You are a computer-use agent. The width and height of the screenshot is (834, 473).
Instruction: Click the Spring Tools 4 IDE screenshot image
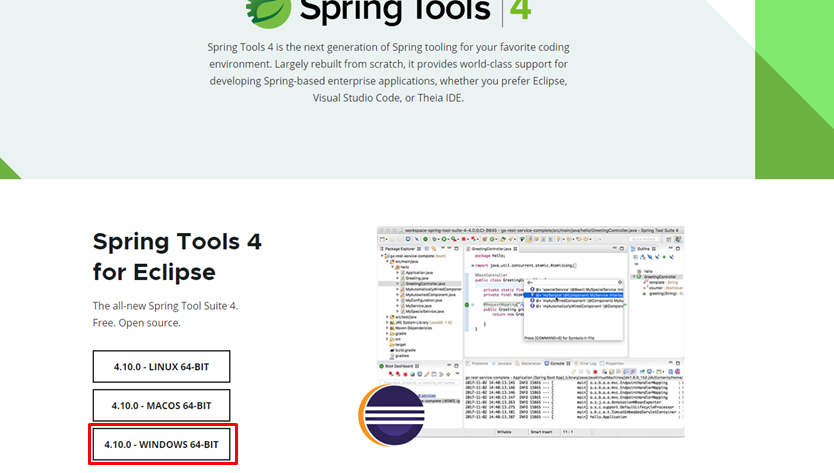click(x=530, y=332)
